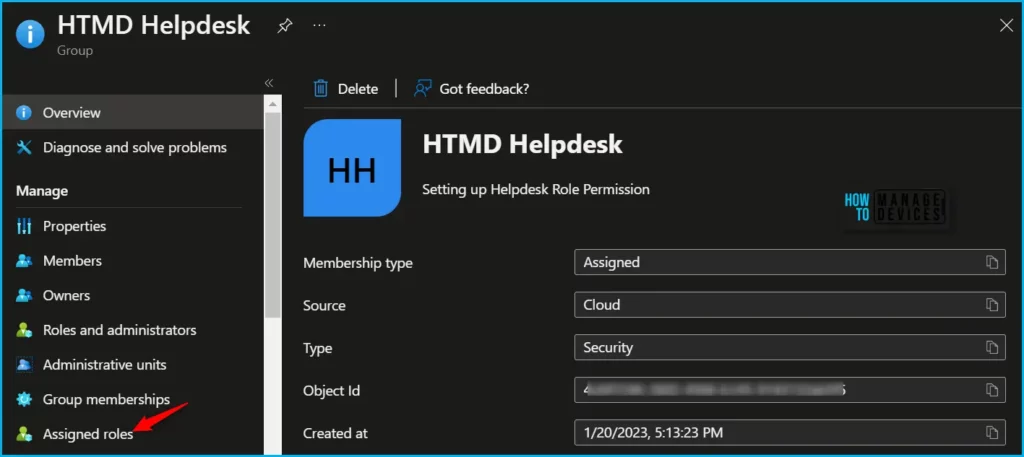Viewport: 1024px width, 457px height.
Task: Click the Membership type label
Action: (358, 263)
